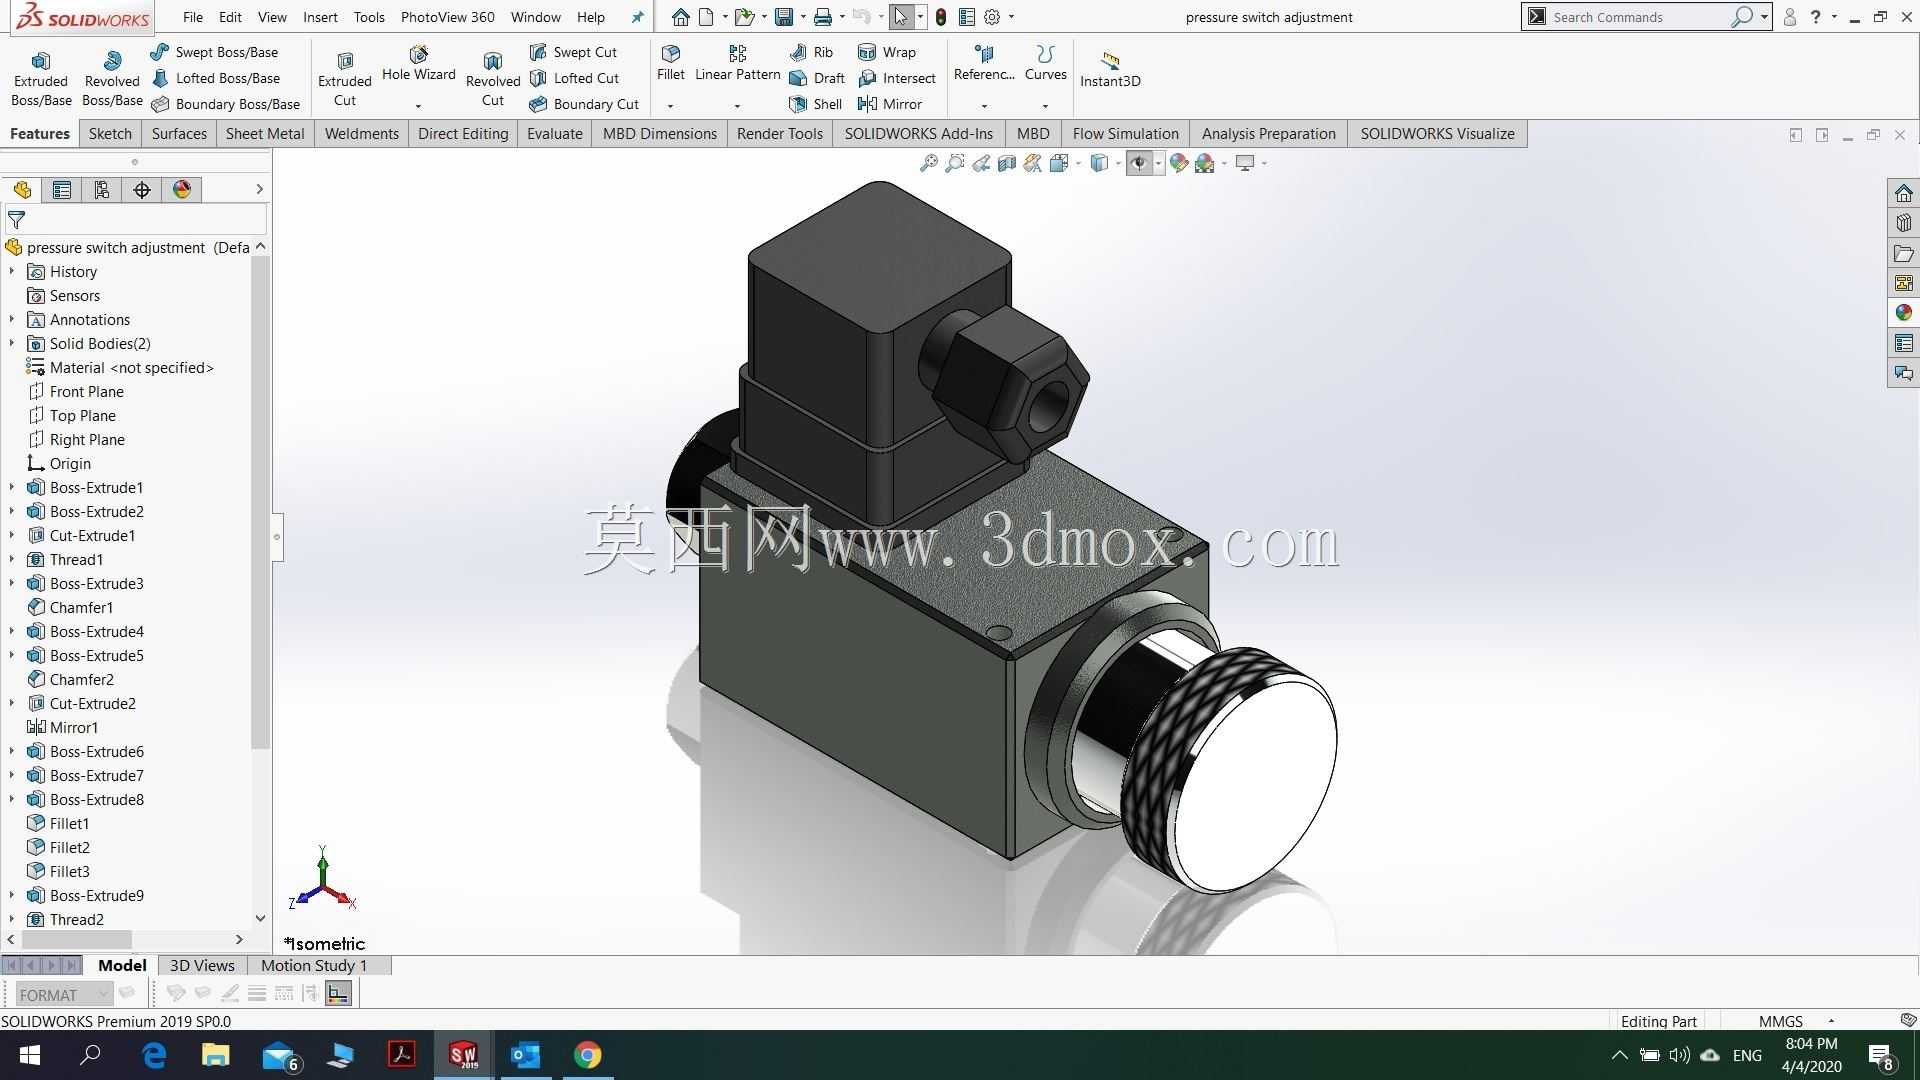Choose the Lofted Boss/Base tool
1920x1080 pixels.
(216, 78)
